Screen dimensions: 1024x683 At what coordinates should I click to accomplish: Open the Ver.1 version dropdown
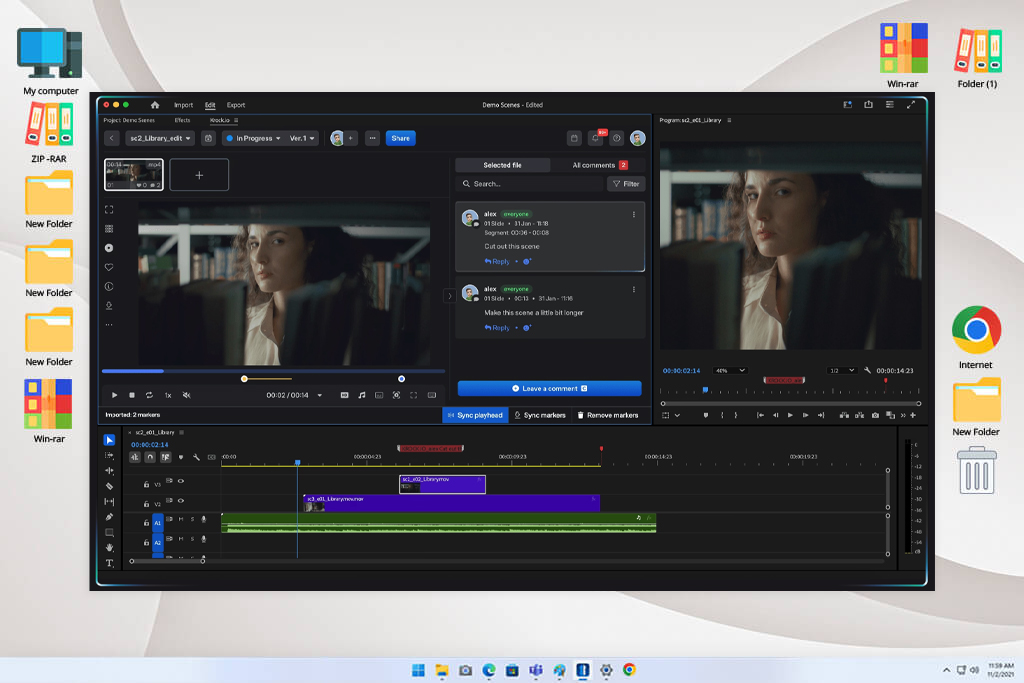coord(302,138)
